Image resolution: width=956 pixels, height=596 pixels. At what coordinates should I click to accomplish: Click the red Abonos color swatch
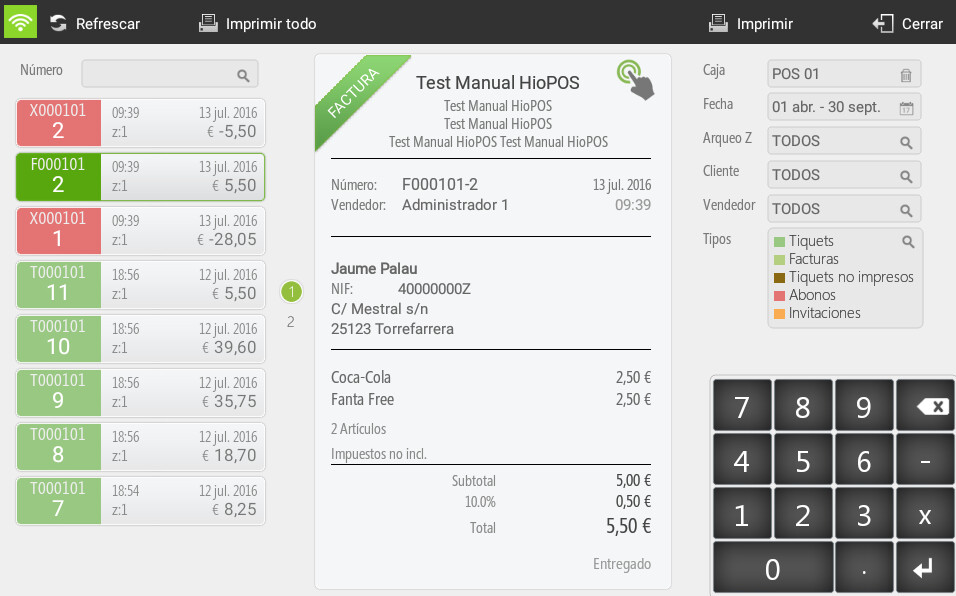pyautogui.click(x=780, y=296)
